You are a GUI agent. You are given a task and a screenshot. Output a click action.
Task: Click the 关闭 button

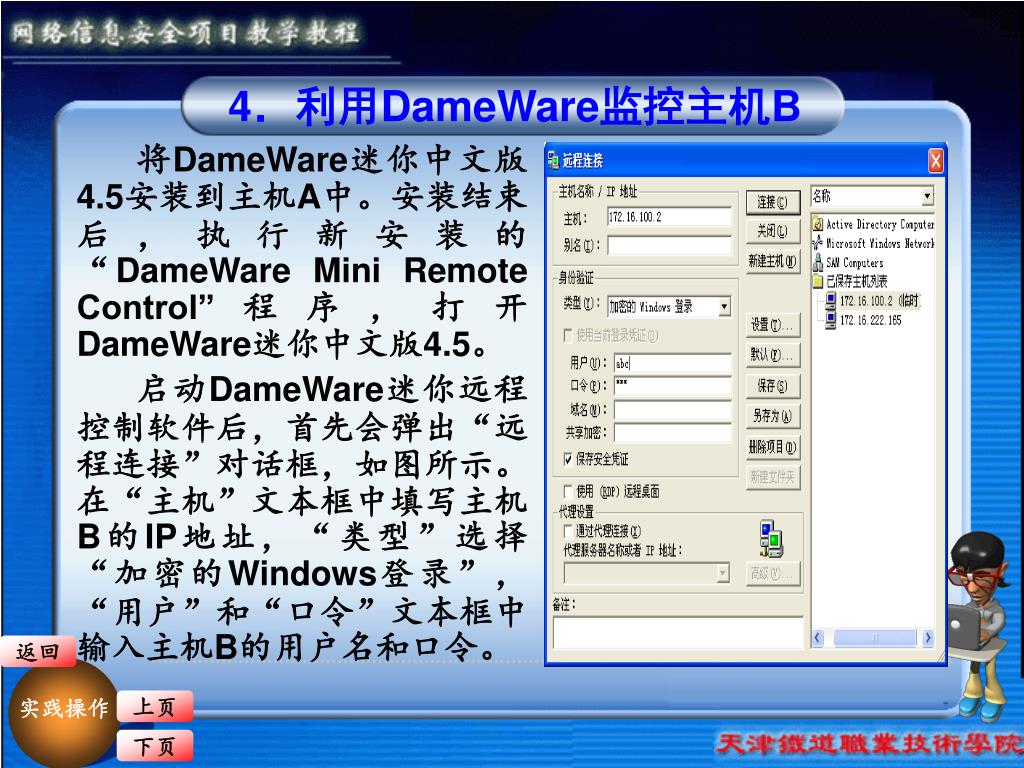[x=773, y=231]
